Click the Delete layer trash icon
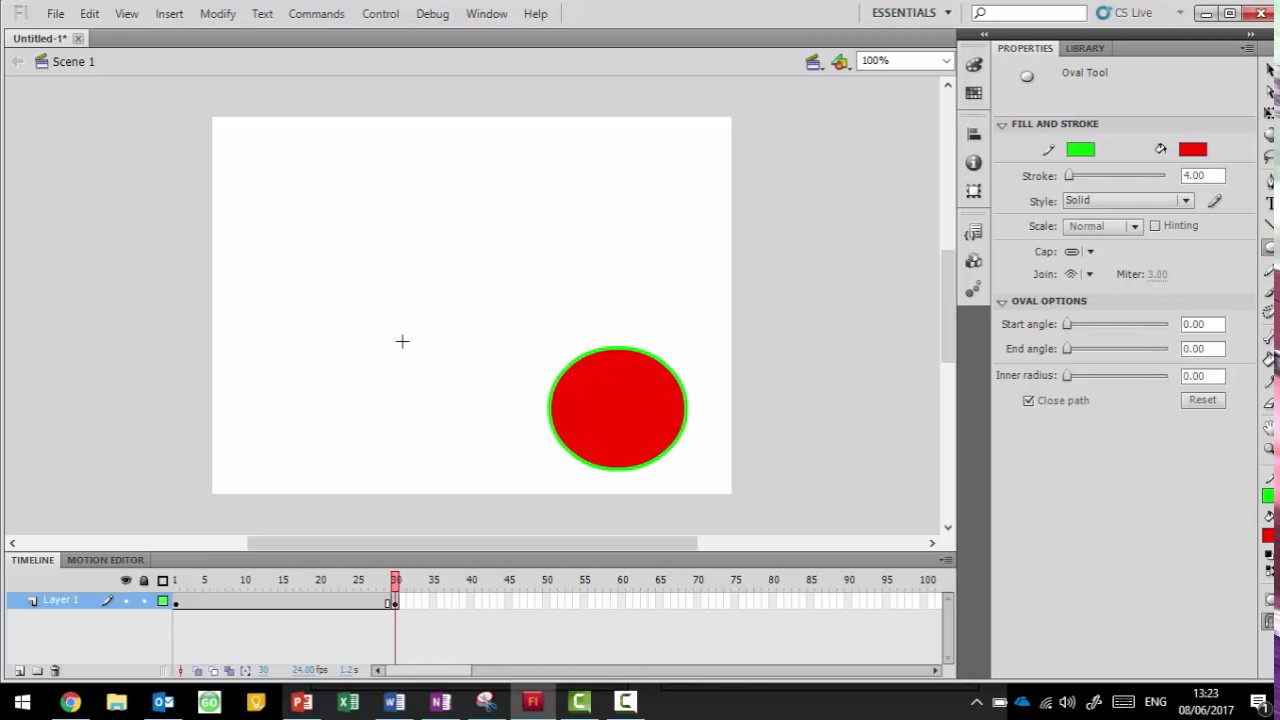The height and width of the screenshot is (720, 1280). (x=55, y=671)
